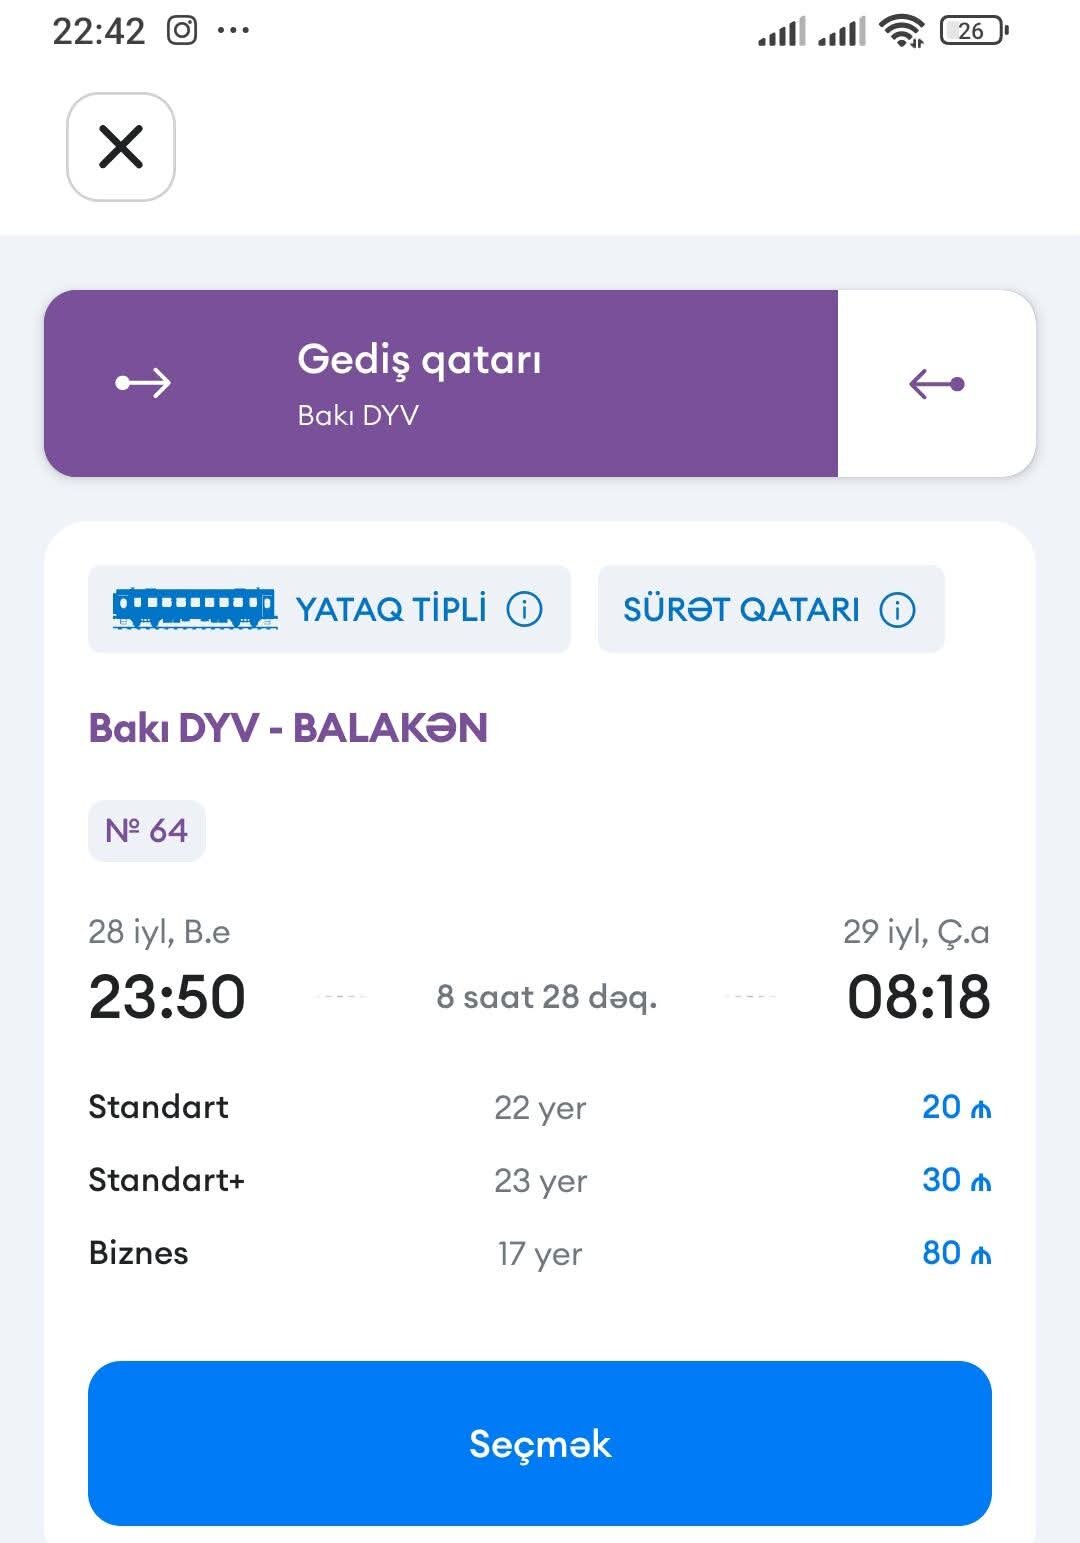Image resolution: width=1080 pixels, height=1543 pixels.
Task: Select the Gediş qatarı tab
Action: click(x=441, y=383)
